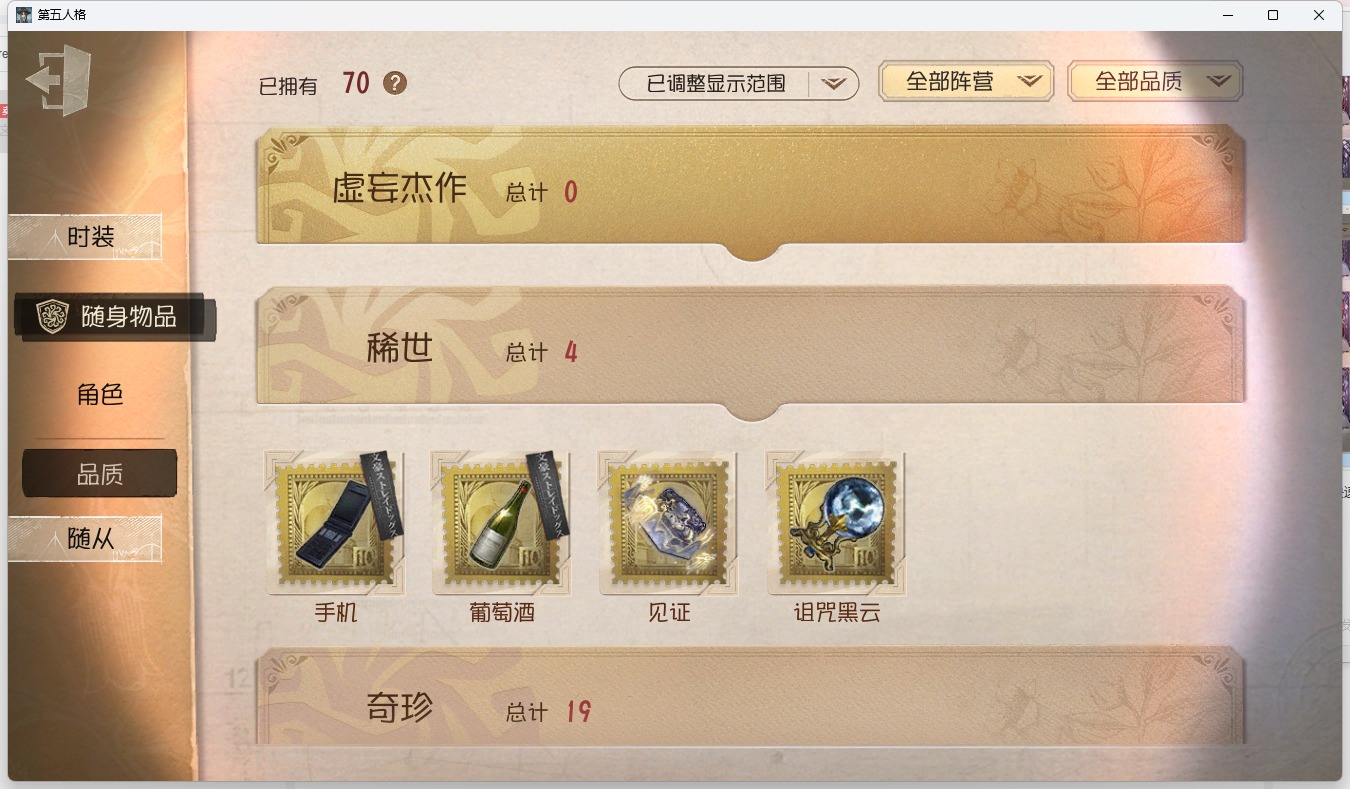Click the exit door icon
The width and height of the screenshot is (1350, 789).
(59, 80)
